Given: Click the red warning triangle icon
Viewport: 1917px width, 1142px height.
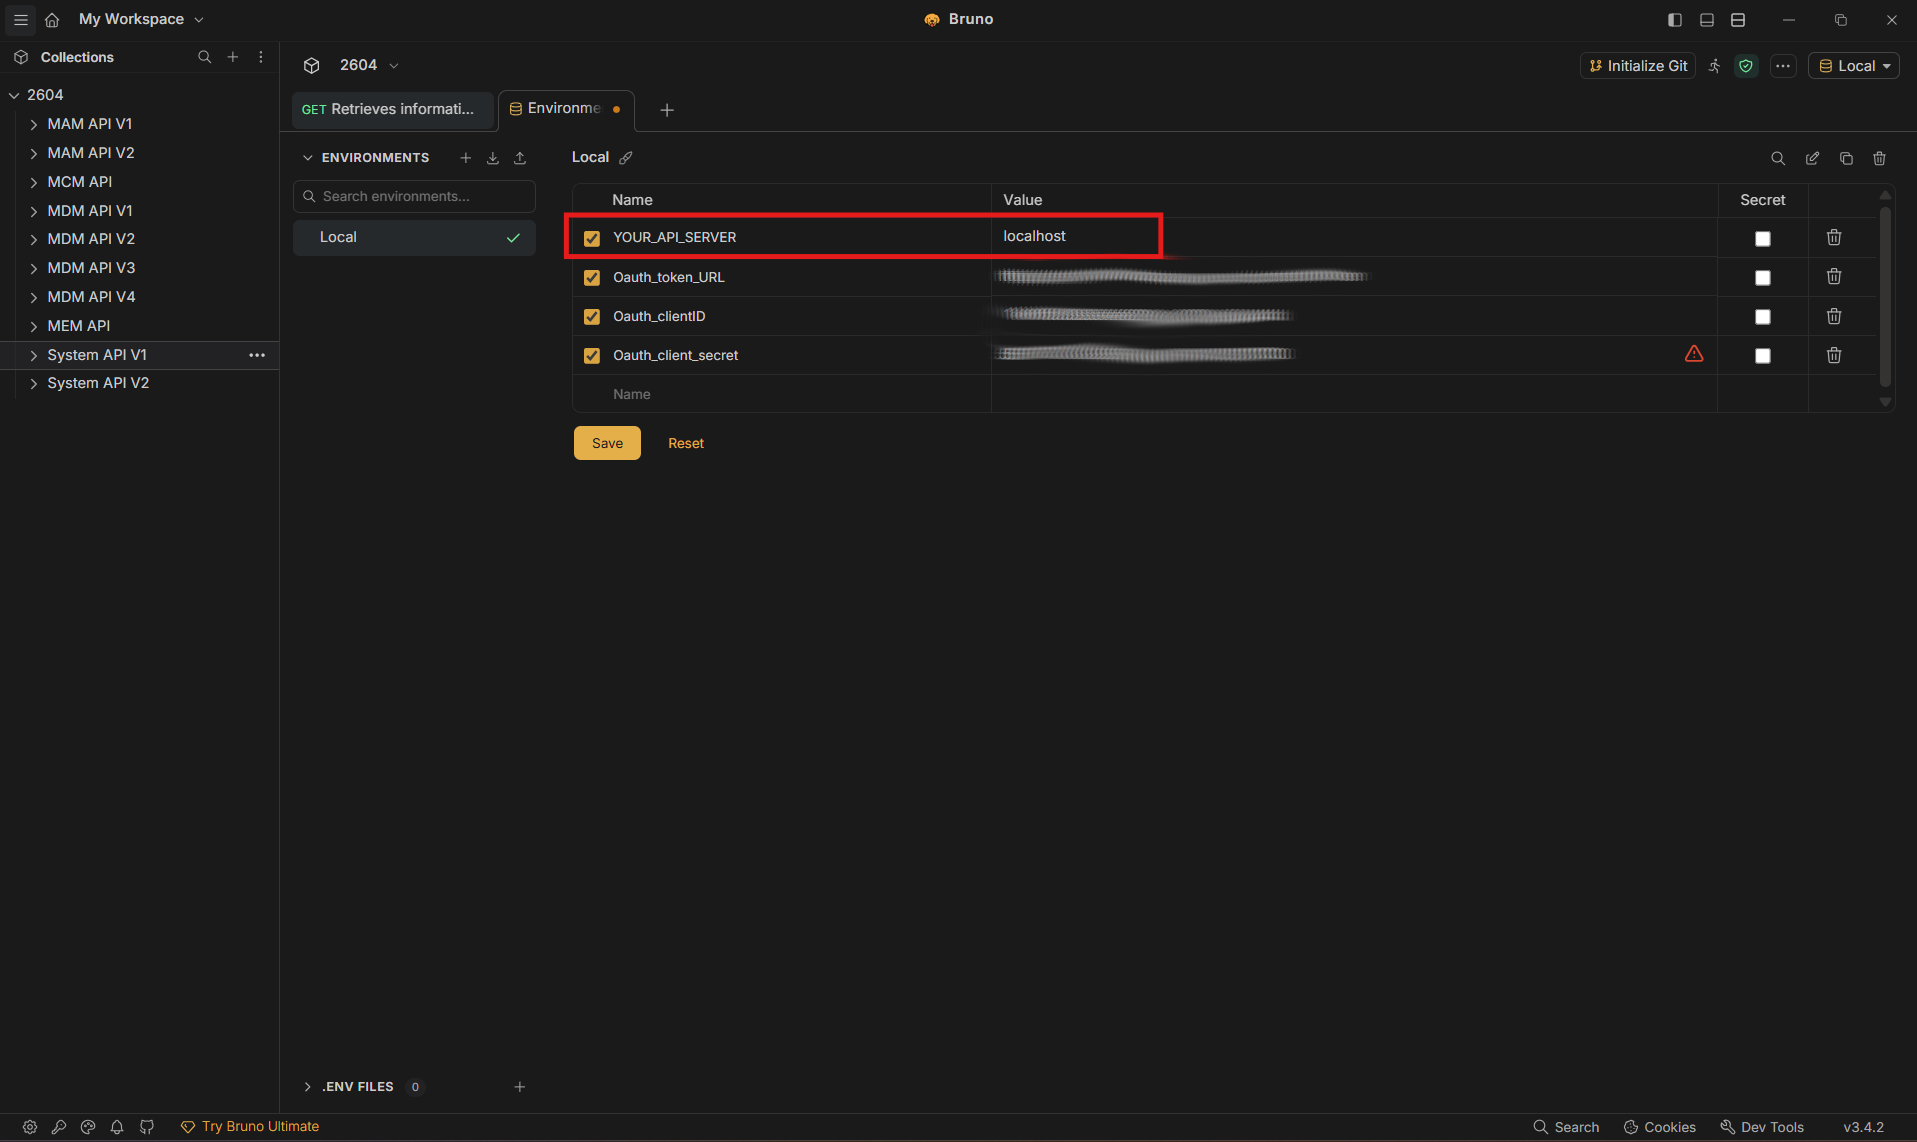Looking at the screenshot, I should point(1694,354).
